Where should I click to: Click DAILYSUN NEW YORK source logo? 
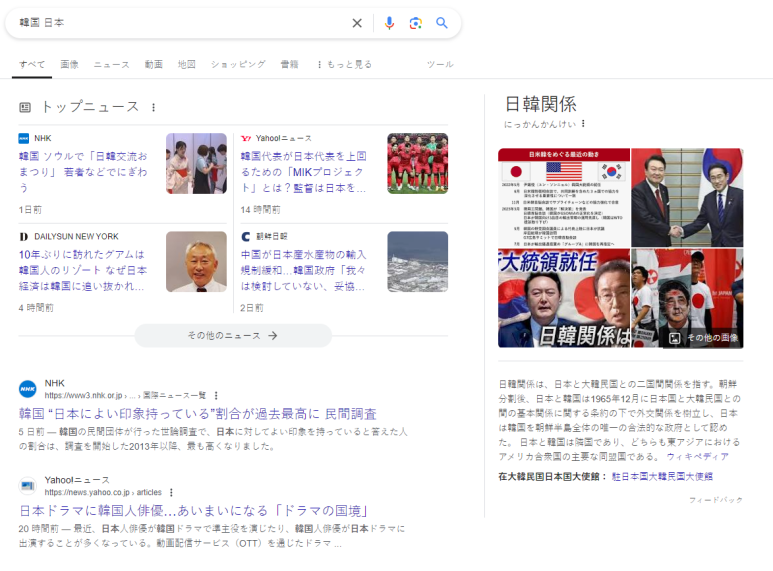point(24,237)
